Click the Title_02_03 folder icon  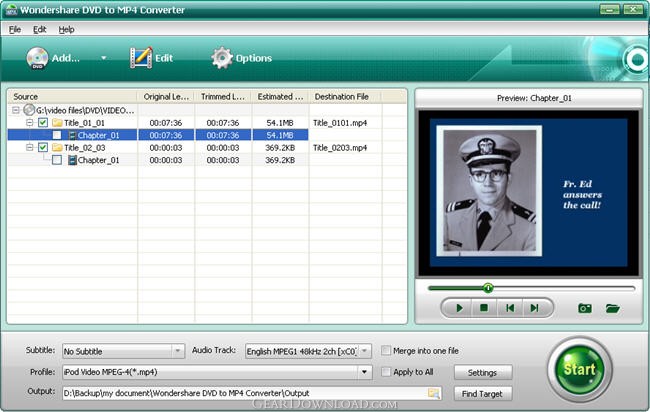point(57,148)
